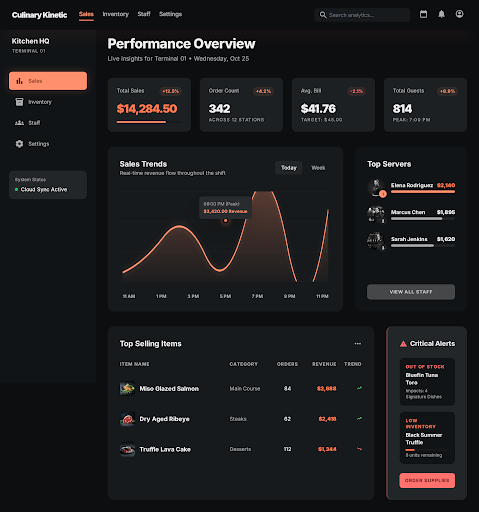Select Staff in the sidebar

click(x=48, y=123)
